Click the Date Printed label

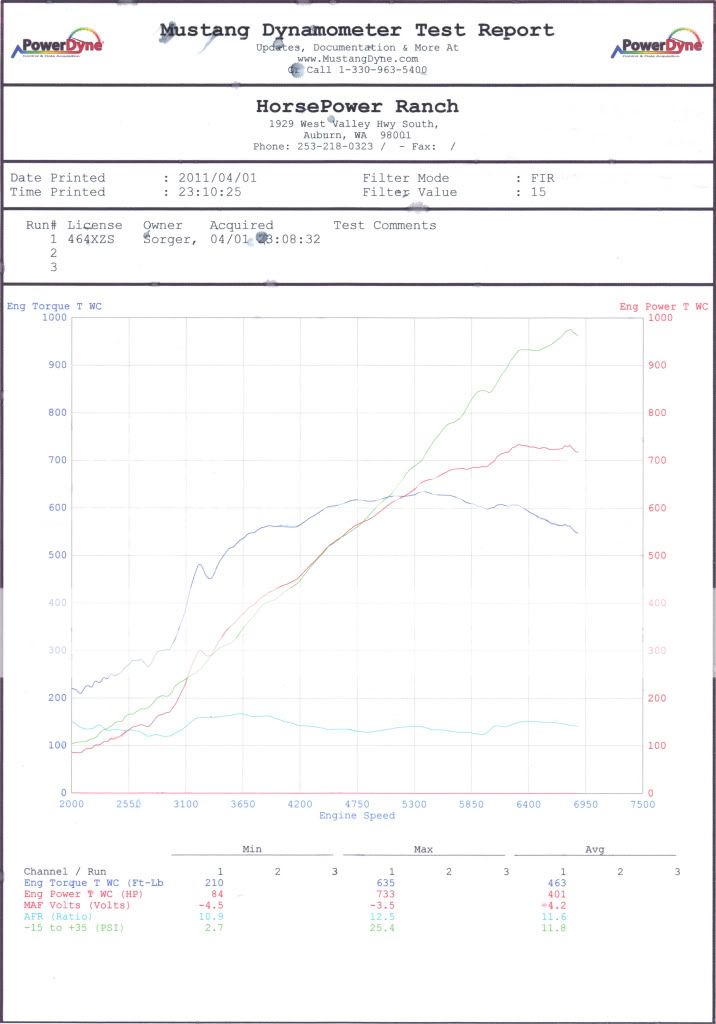coord(57,178)
